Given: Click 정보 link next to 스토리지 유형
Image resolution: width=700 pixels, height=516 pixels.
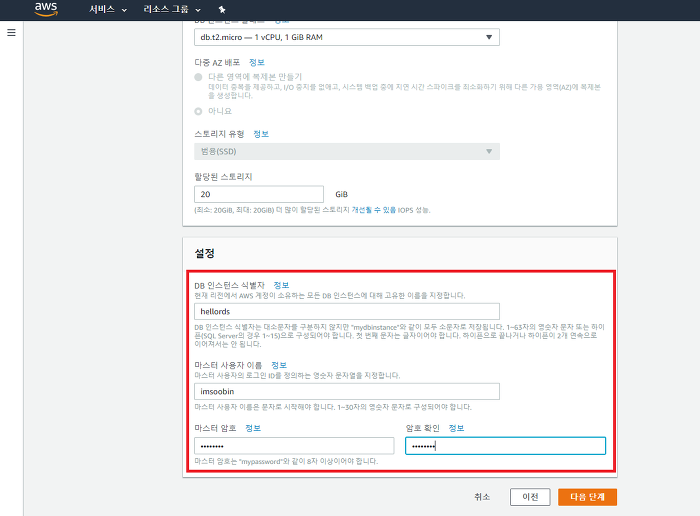Looking at the screenshot, I should point(261,134).
